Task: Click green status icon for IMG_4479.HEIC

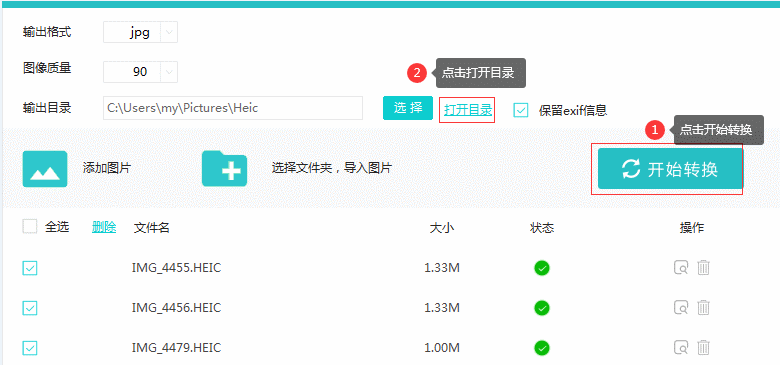Action: (542, 348)
